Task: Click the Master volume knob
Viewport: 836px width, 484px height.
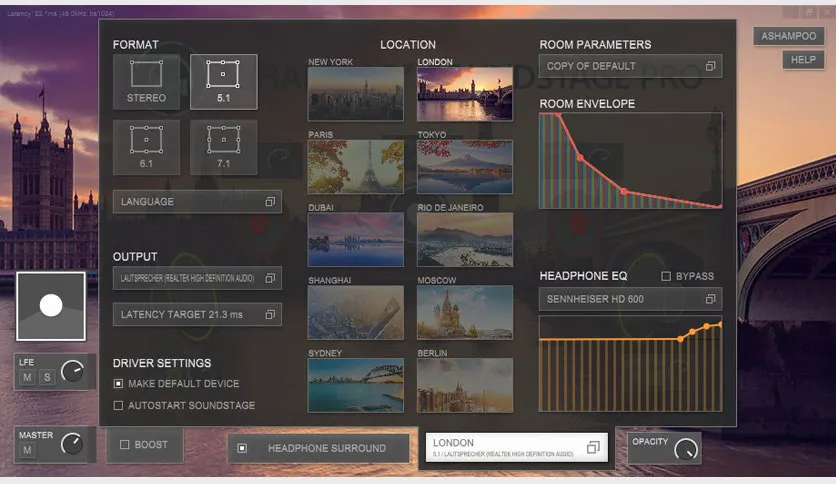Action: tap(72, 443)
